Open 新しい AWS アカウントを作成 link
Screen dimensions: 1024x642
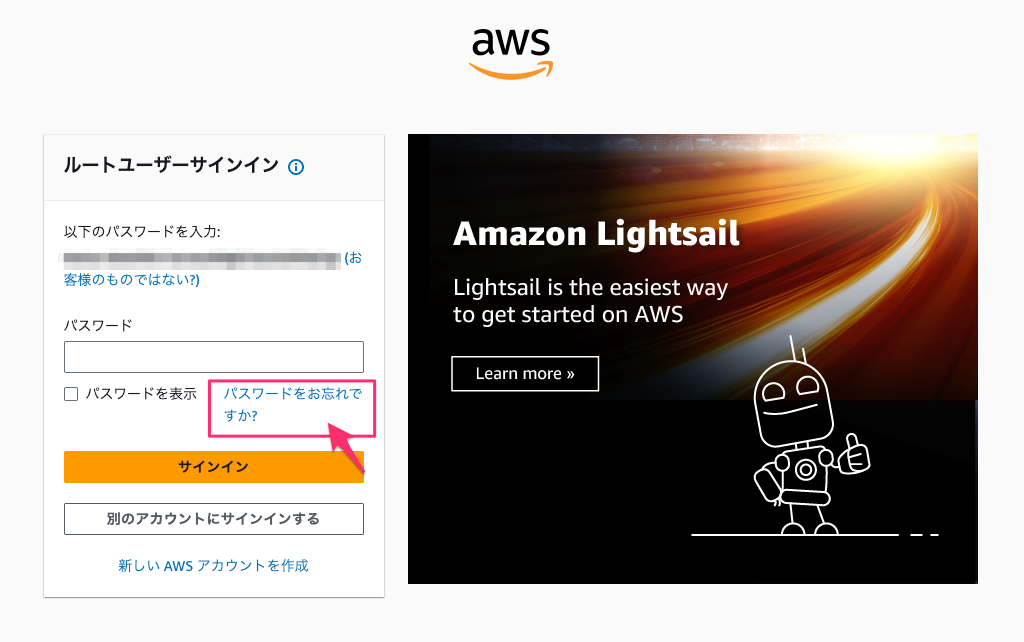pyautogui.click(x=213, y=566)
